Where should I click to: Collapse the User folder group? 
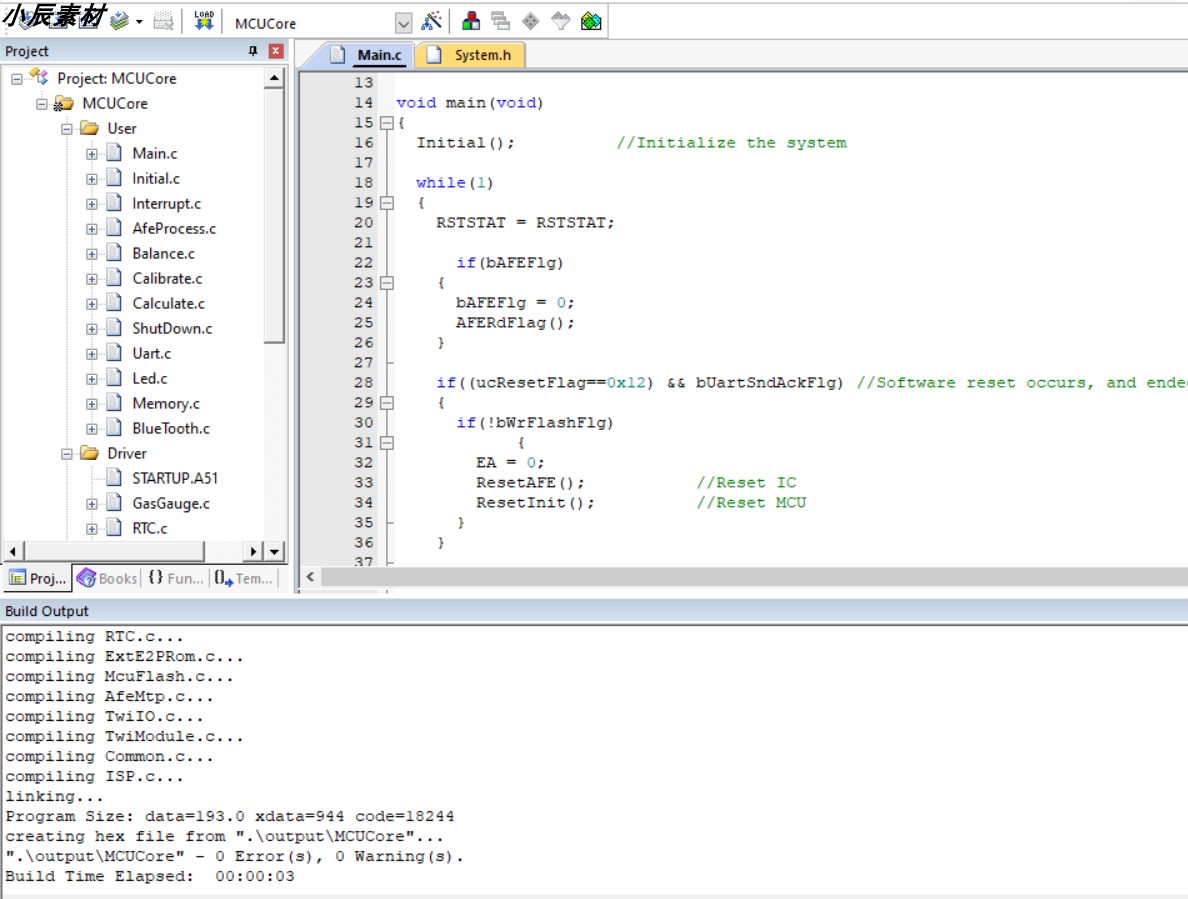pyautogui.click(x=67, y=129)
